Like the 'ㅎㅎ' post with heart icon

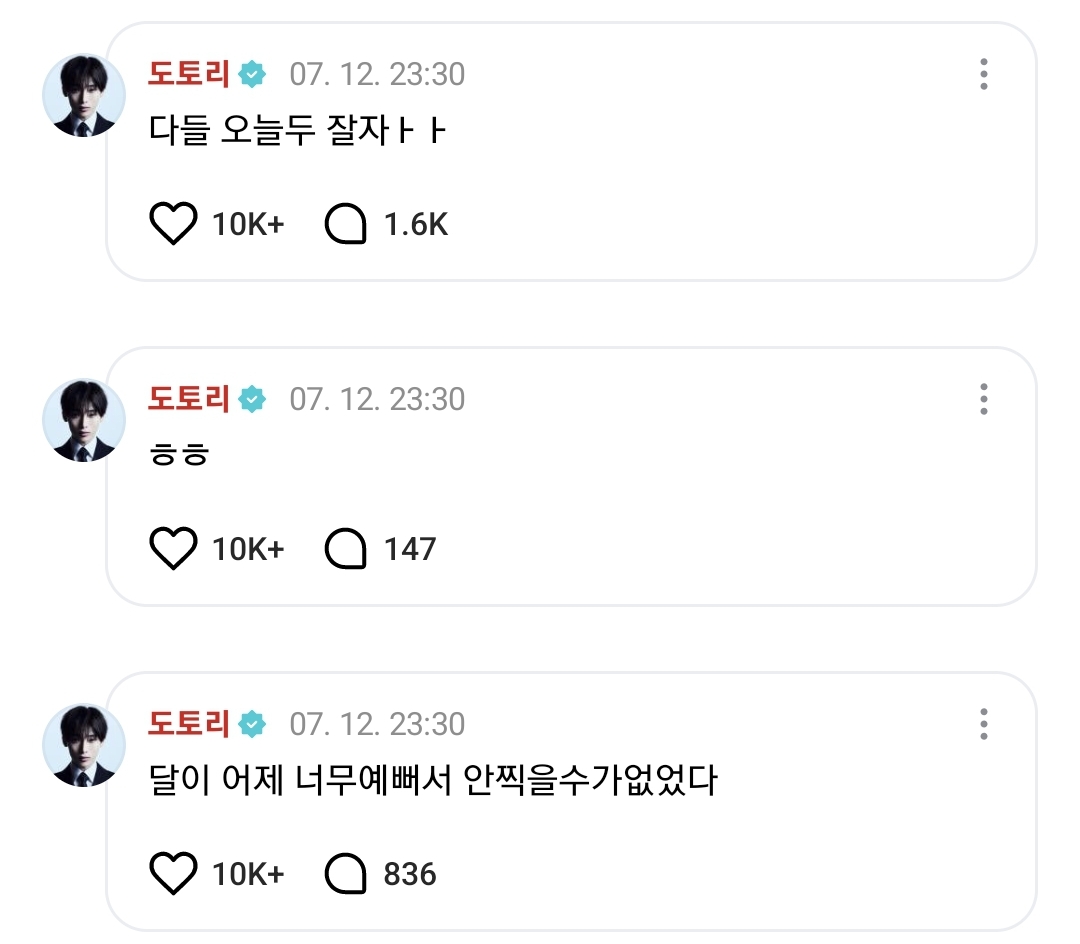174,549
